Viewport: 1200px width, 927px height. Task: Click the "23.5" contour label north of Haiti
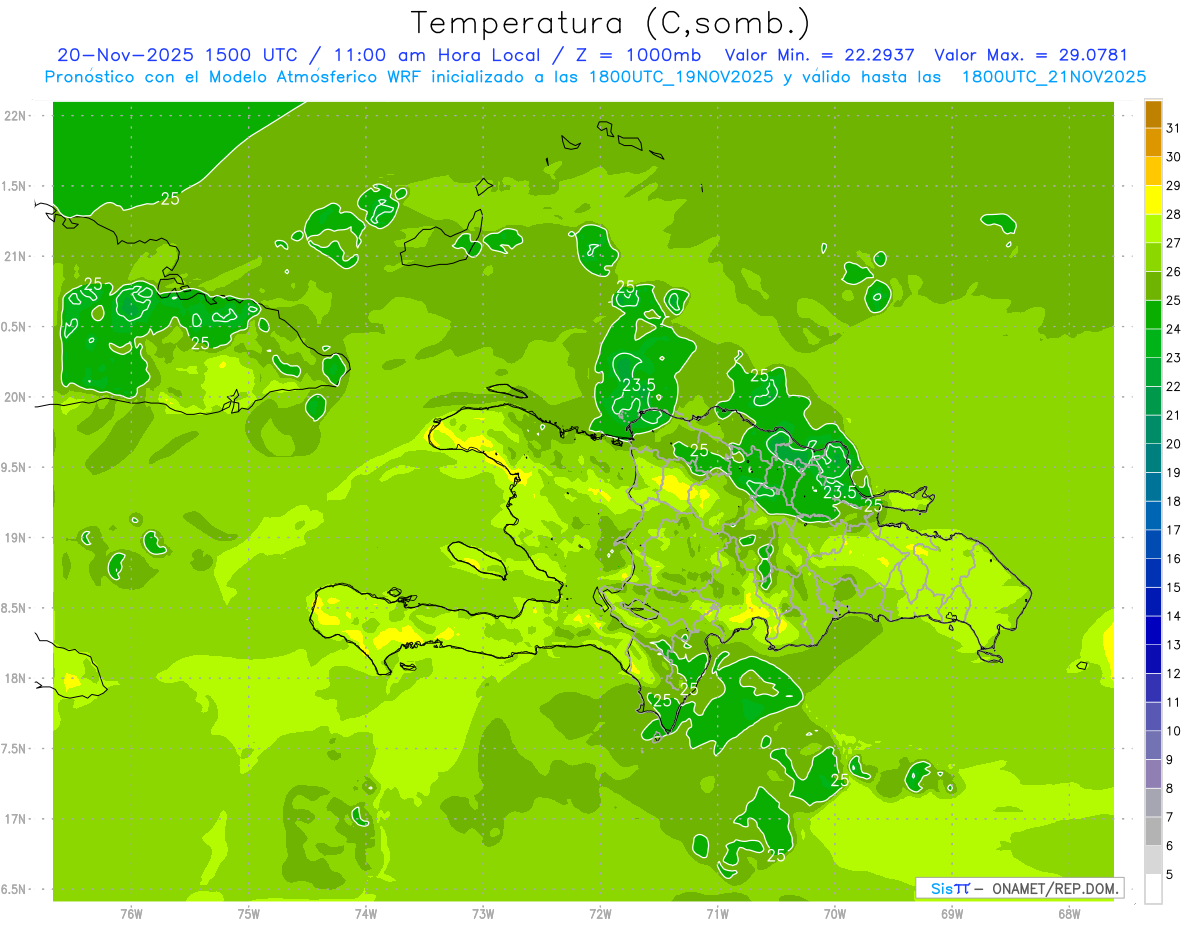(638, 384)
